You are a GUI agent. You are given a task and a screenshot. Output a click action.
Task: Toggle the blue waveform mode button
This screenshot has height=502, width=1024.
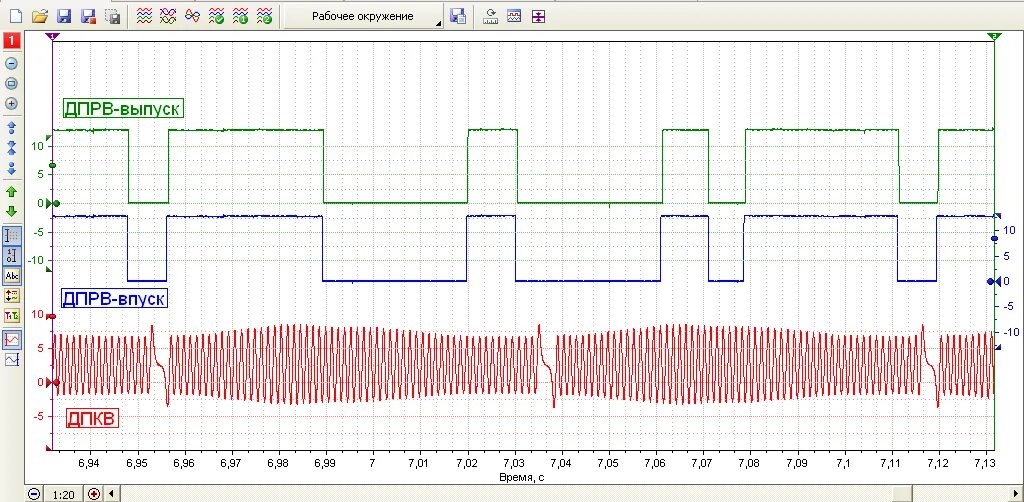tap(12, 360)
